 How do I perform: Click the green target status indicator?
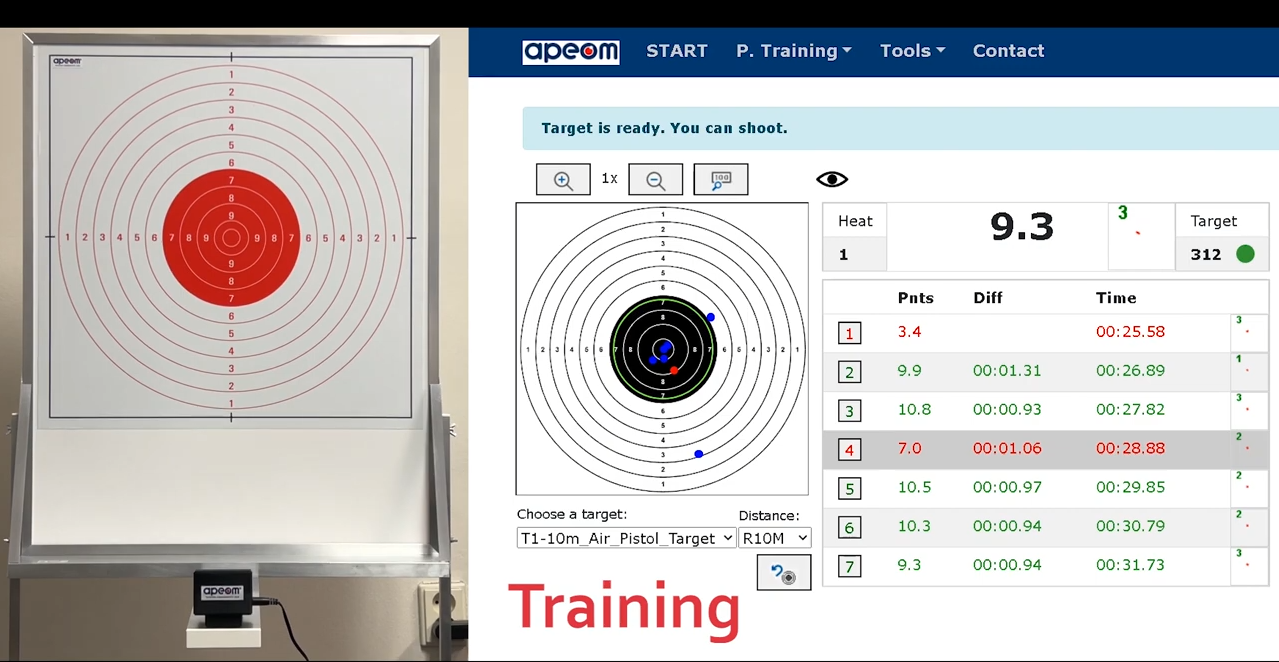point(1245,254)
